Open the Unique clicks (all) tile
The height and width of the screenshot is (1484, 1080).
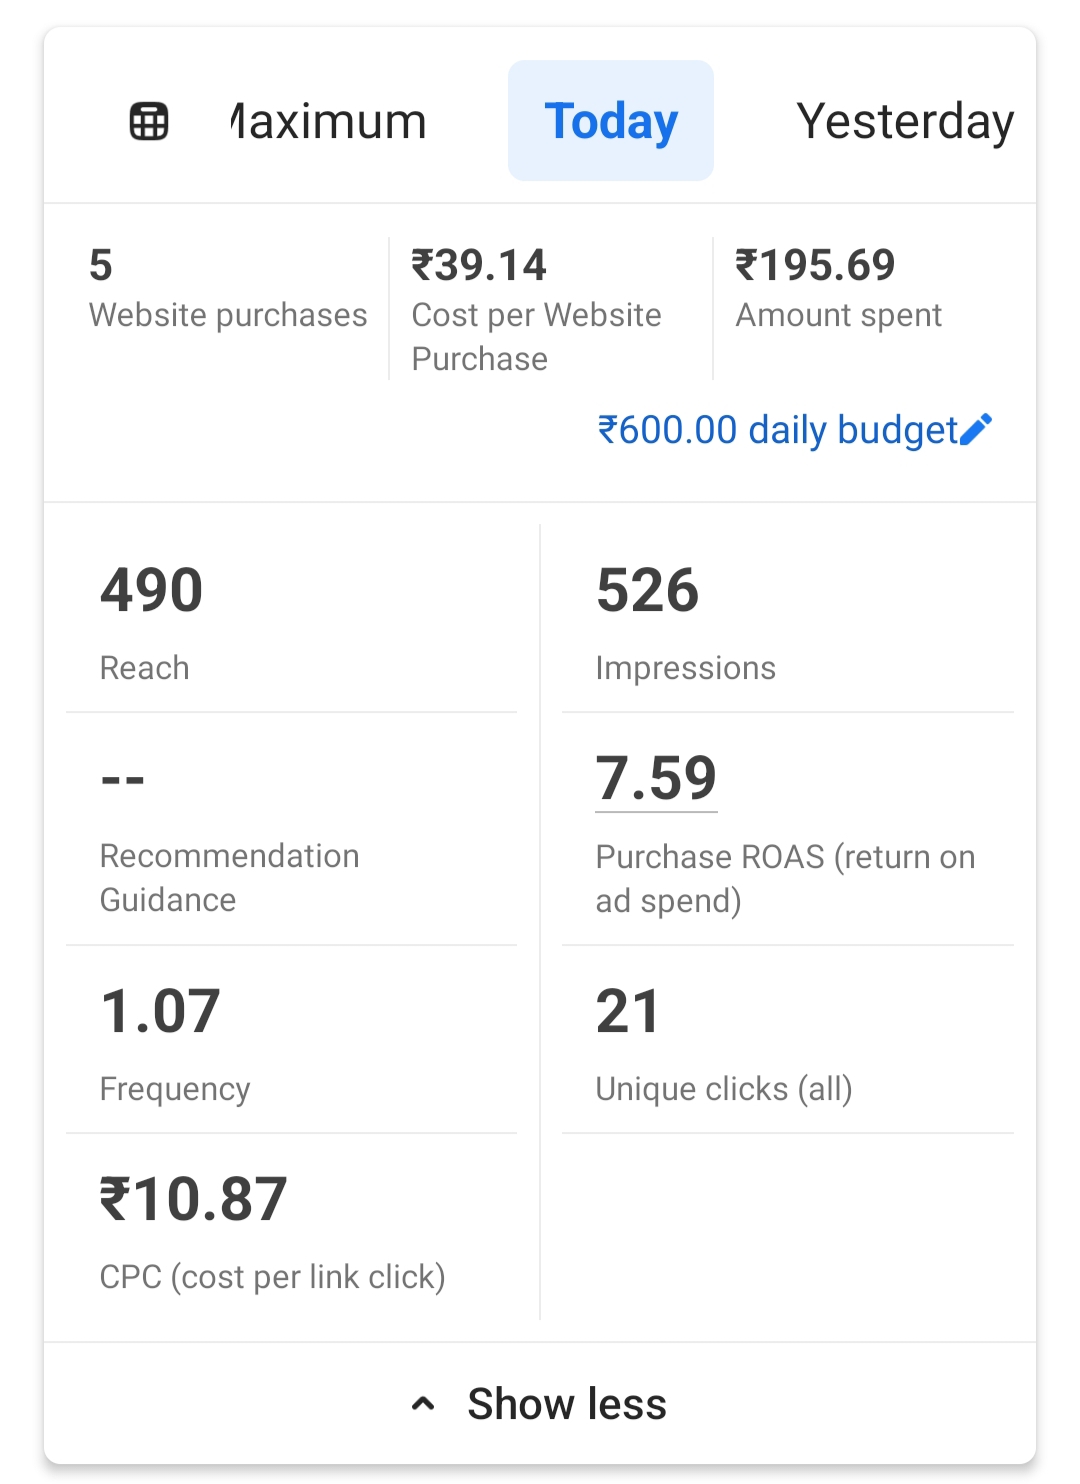point(786,1042)
